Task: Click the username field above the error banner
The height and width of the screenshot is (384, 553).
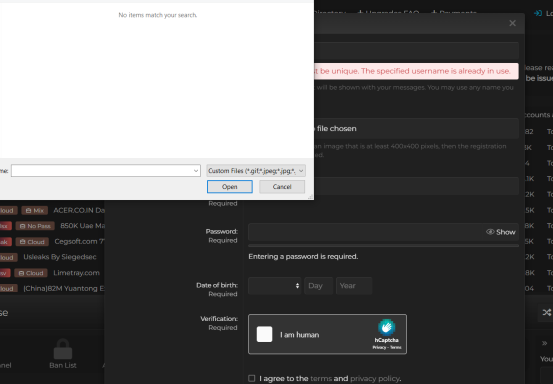Action: pos(416,50)
